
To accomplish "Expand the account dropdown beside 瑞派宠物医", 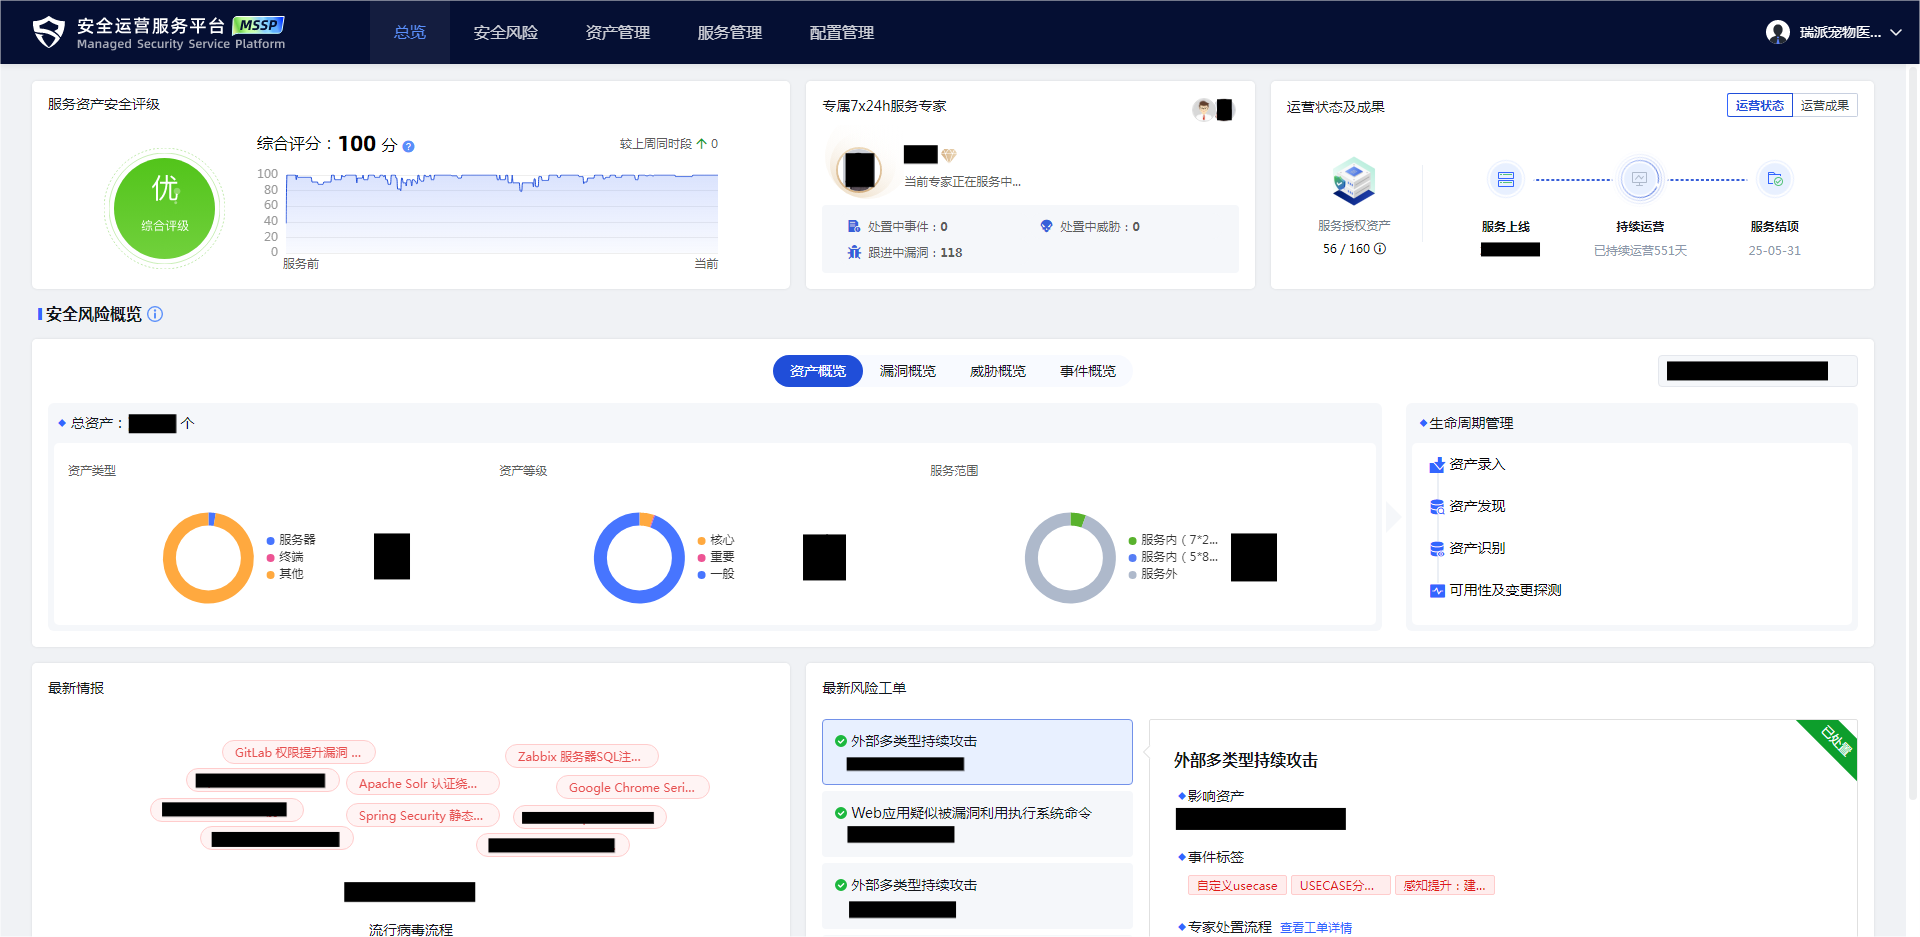I will (1898, 32).
